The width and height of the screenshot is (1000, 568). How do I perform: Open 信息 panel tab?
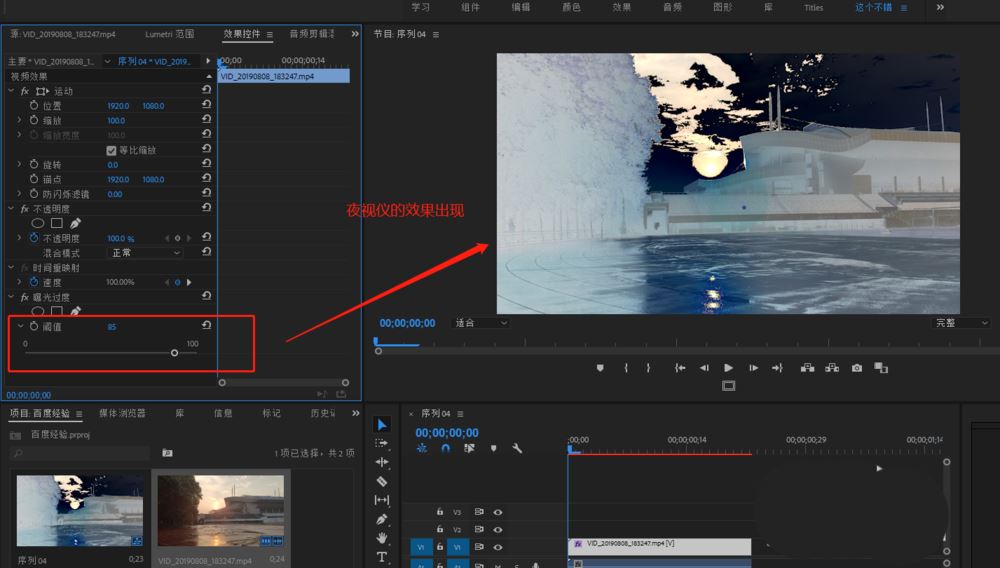223,413
